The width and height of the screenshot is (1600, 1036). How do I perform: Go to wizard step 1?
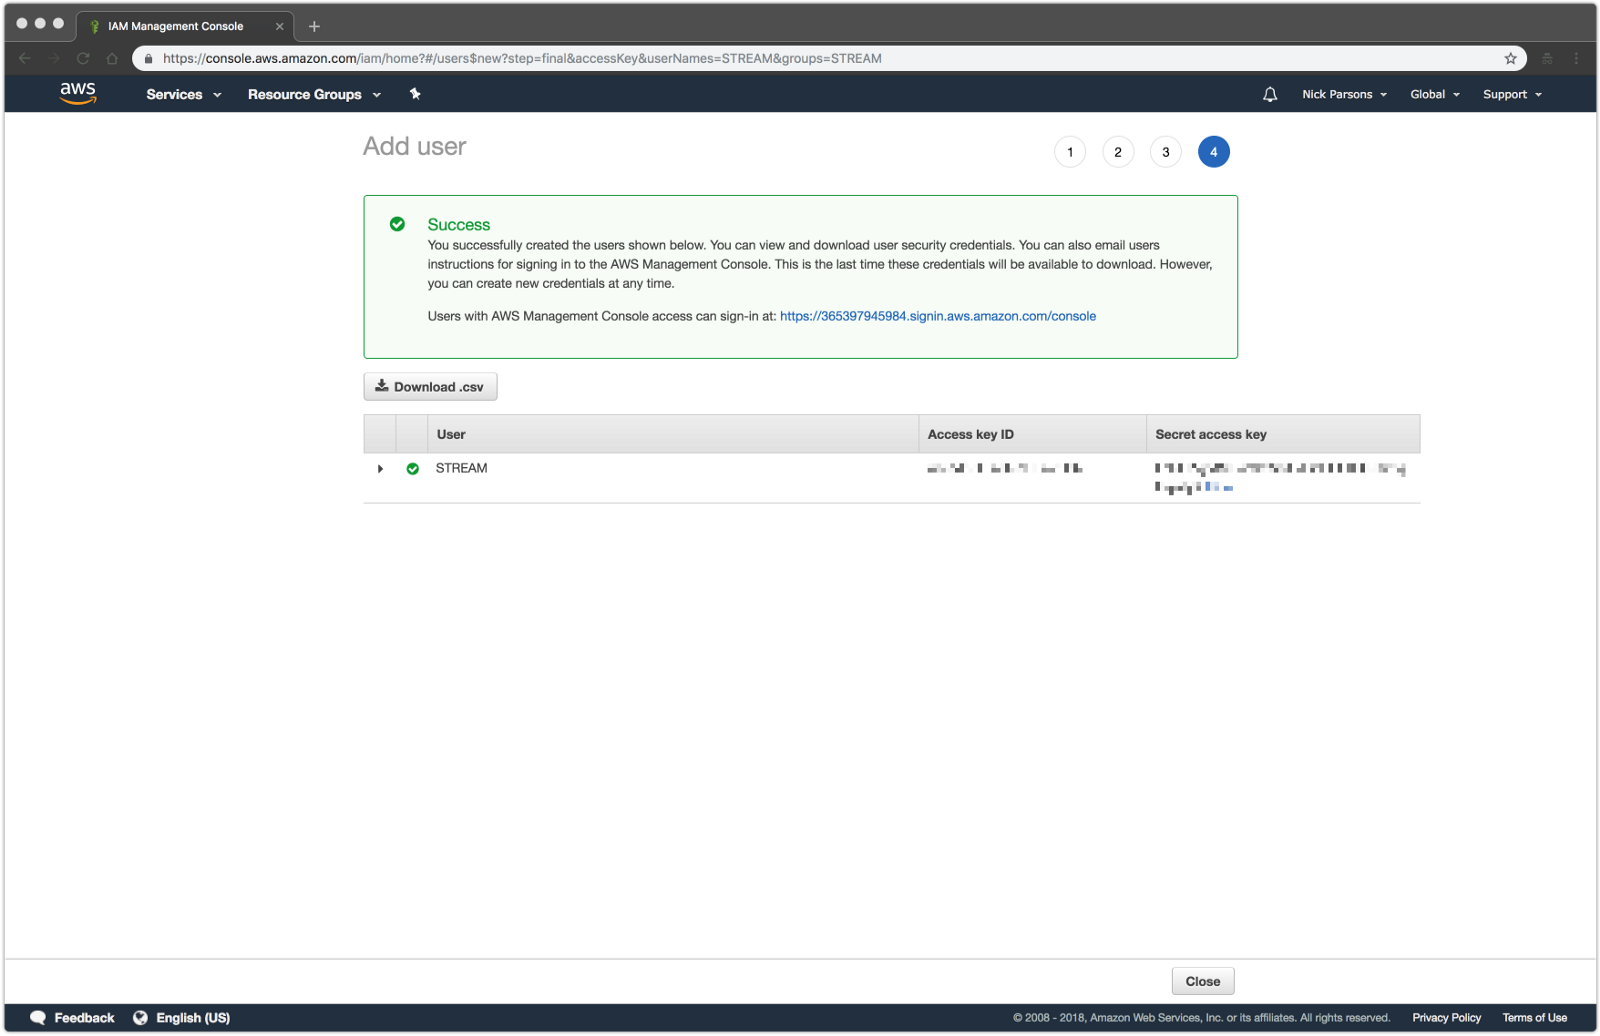tap(1070, 152)
